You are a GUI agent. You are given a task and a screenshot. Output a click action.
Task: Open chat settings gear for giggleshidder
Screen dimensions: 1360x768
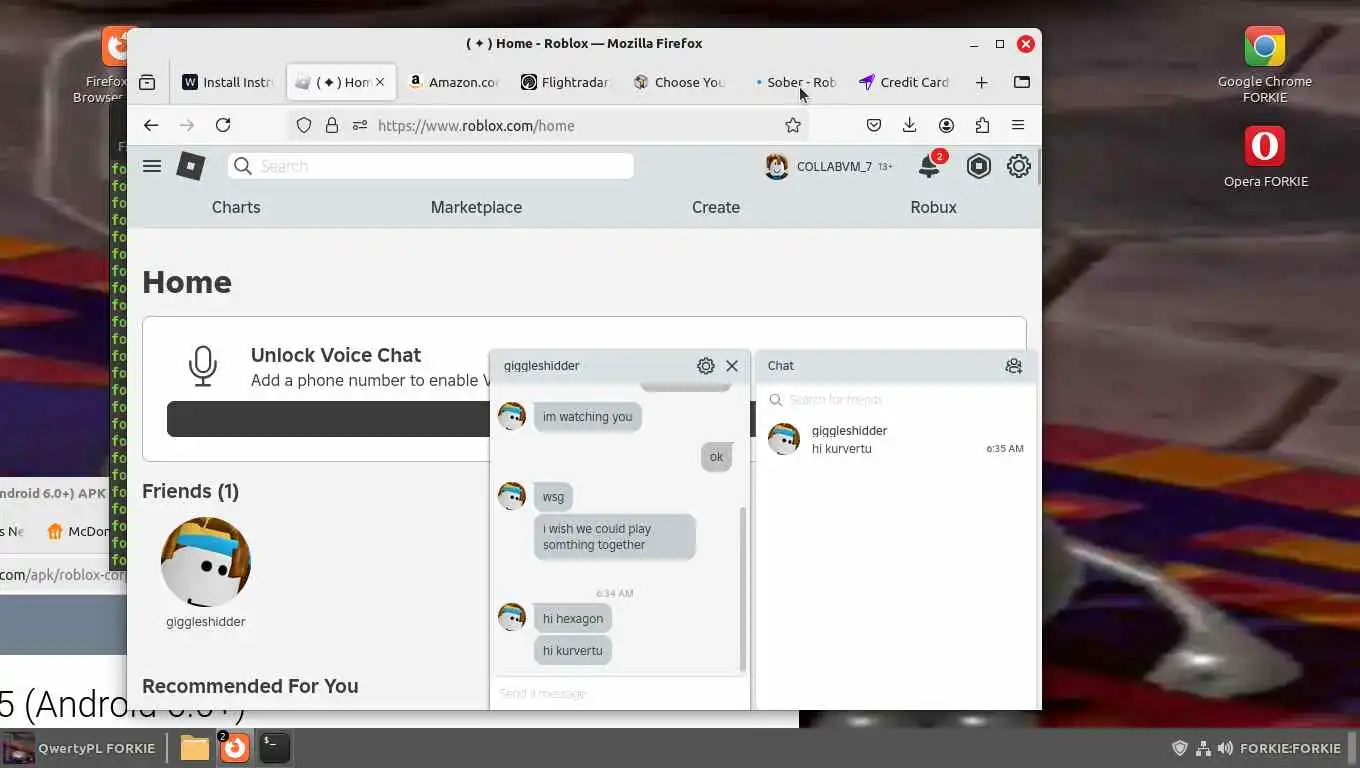pyautogui.click(x=706, y=366)
